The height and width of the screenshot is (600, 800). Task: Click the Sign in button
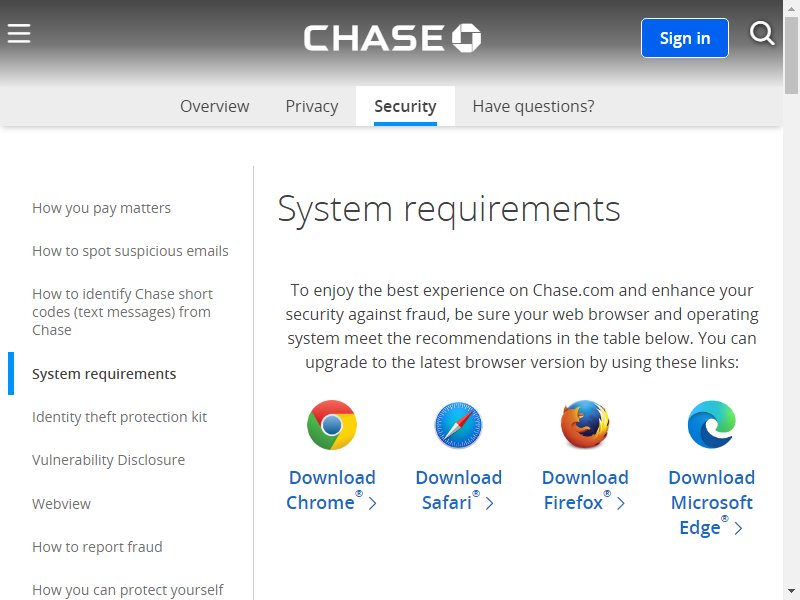click(685, 38)
